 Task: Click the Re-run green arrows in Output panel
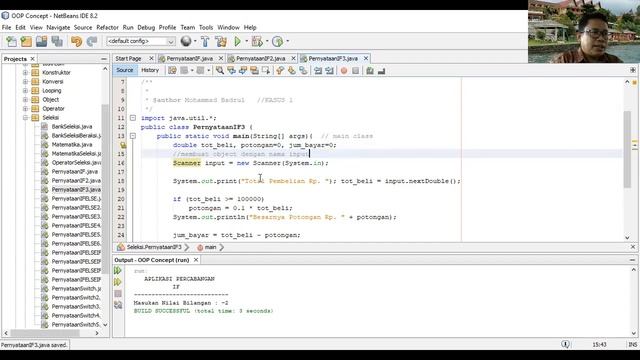[118, 270]
